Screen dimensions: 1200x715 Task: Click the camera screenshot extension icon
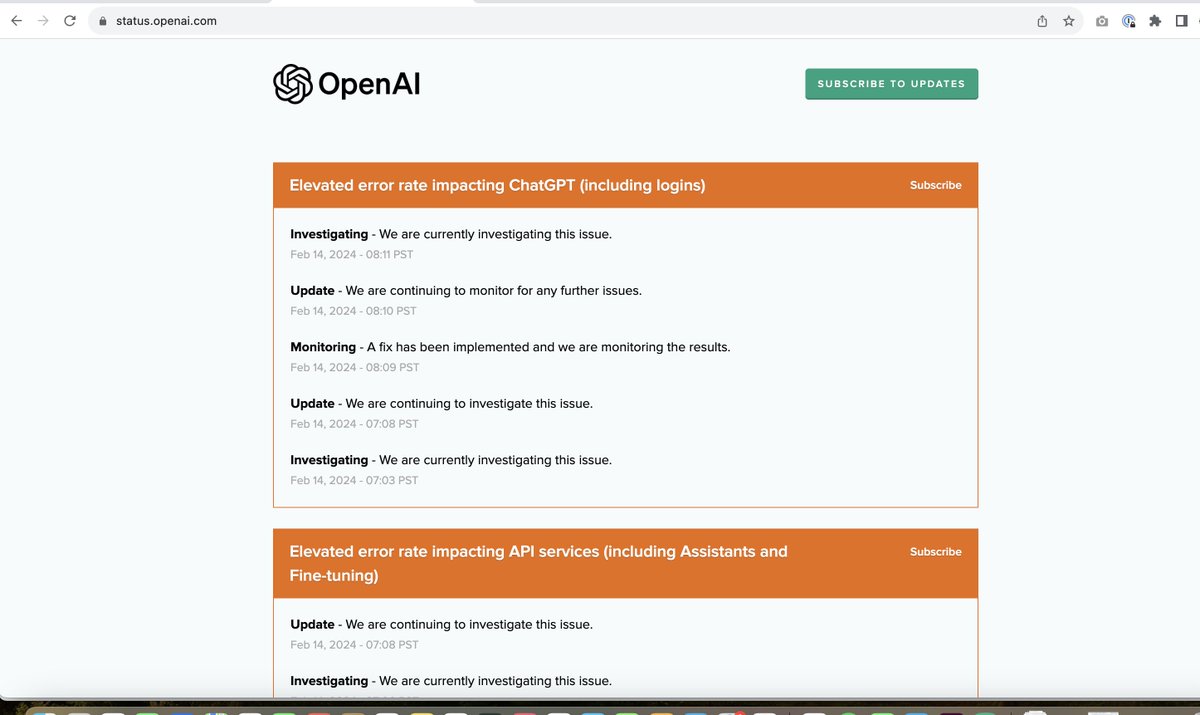[1102, 21]
